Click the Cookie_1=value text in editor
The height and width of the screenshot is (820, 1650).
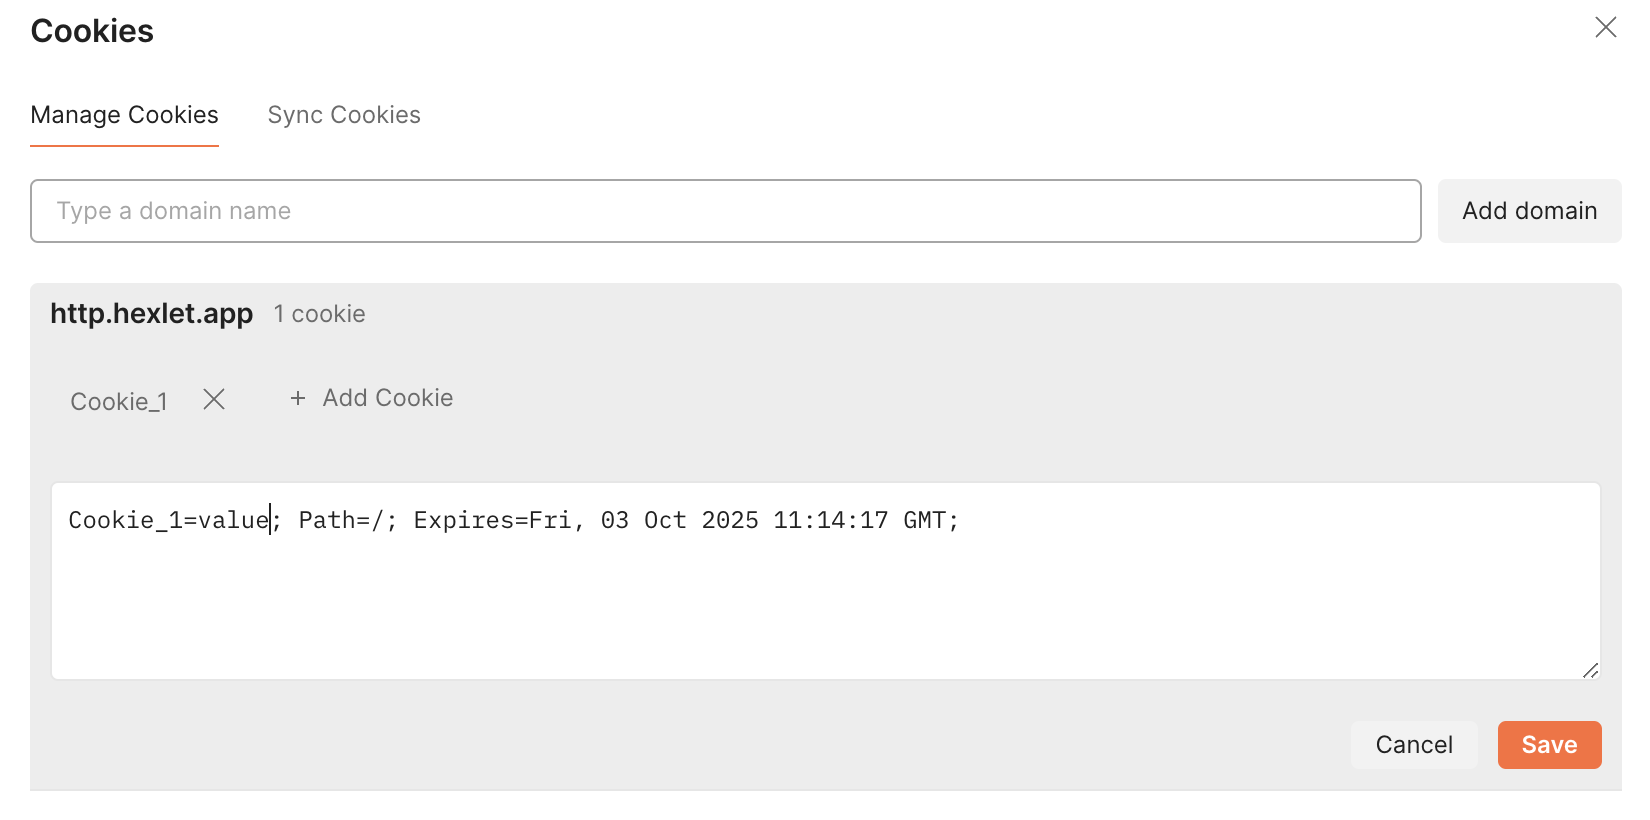click(x=168, y=520)
